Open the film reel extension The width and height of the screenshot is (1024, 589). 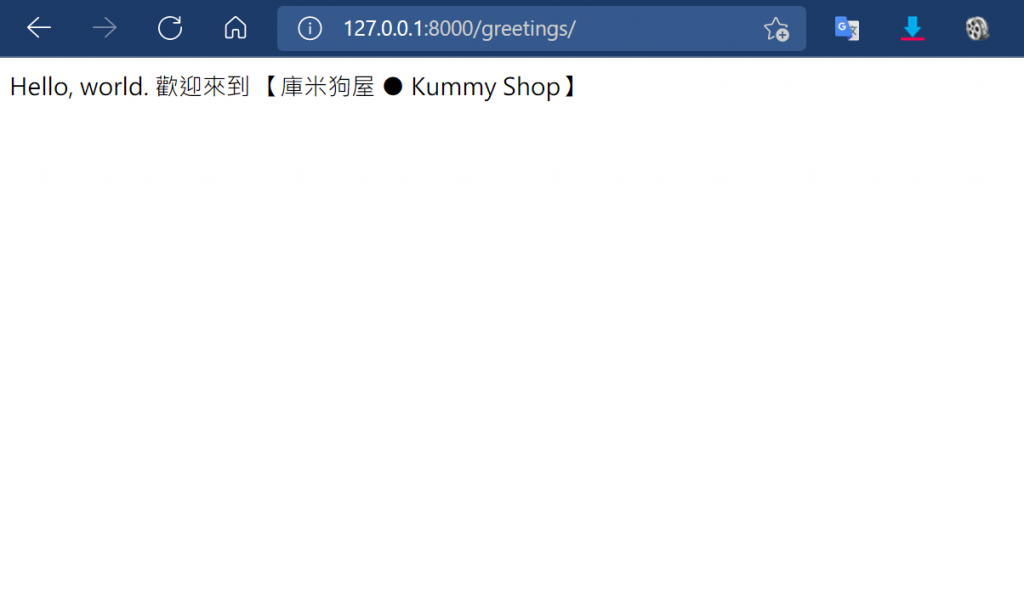click(977, 29)
